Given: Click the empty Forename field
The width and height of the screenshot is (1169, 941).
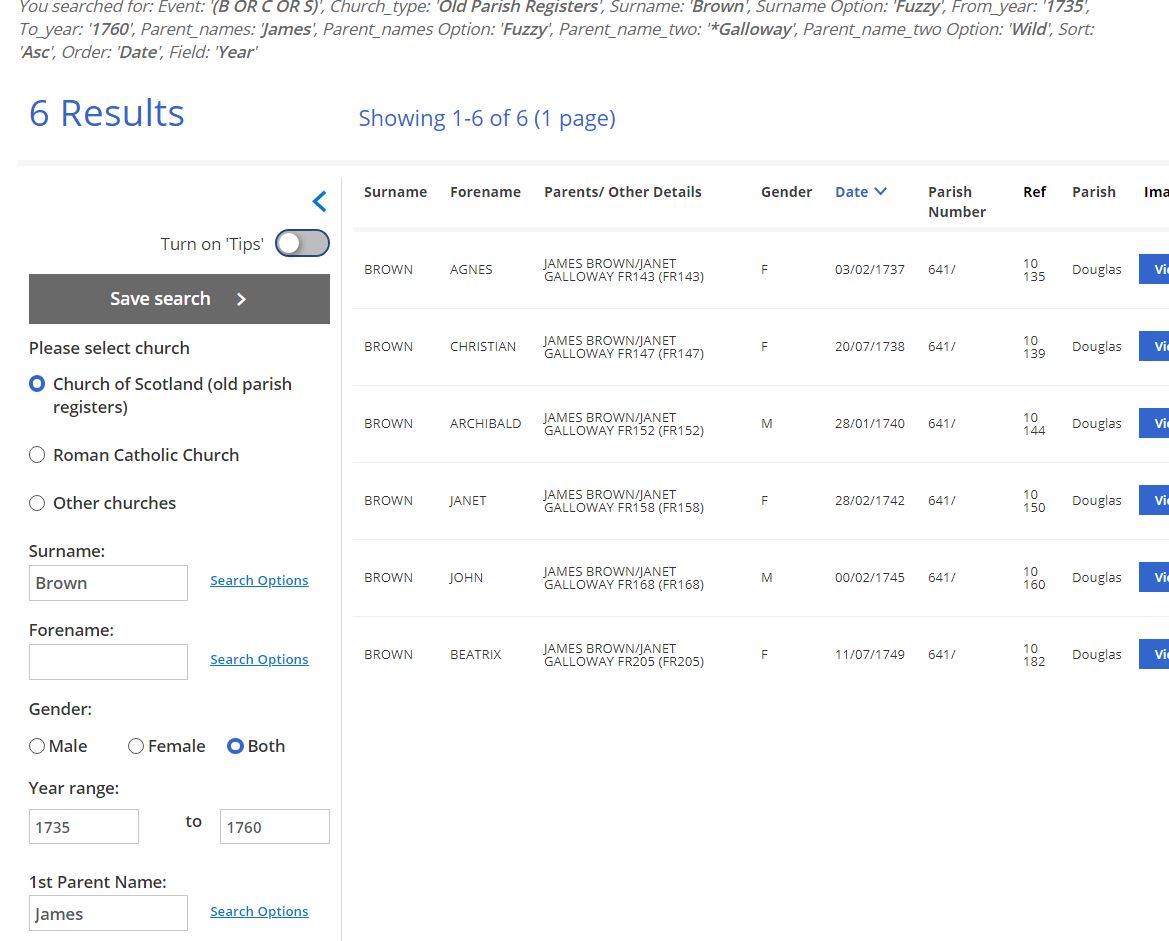Looking at the screenshot, I should coord(108,662).
